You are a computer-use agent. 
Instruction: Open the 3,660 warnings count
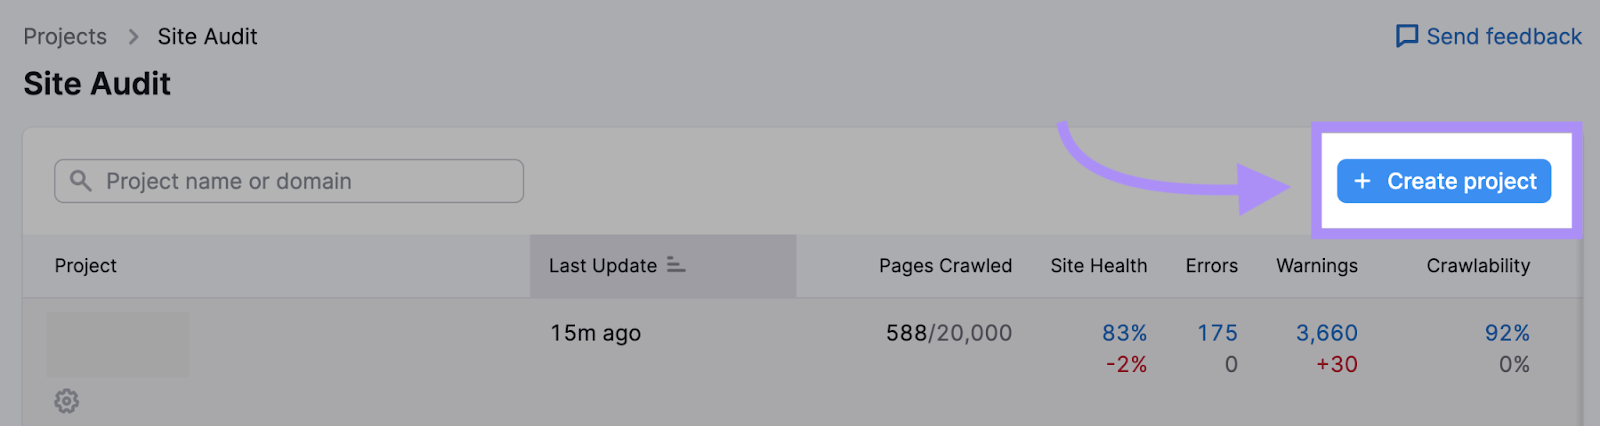pyautogui.click(x=1326, y=333)
